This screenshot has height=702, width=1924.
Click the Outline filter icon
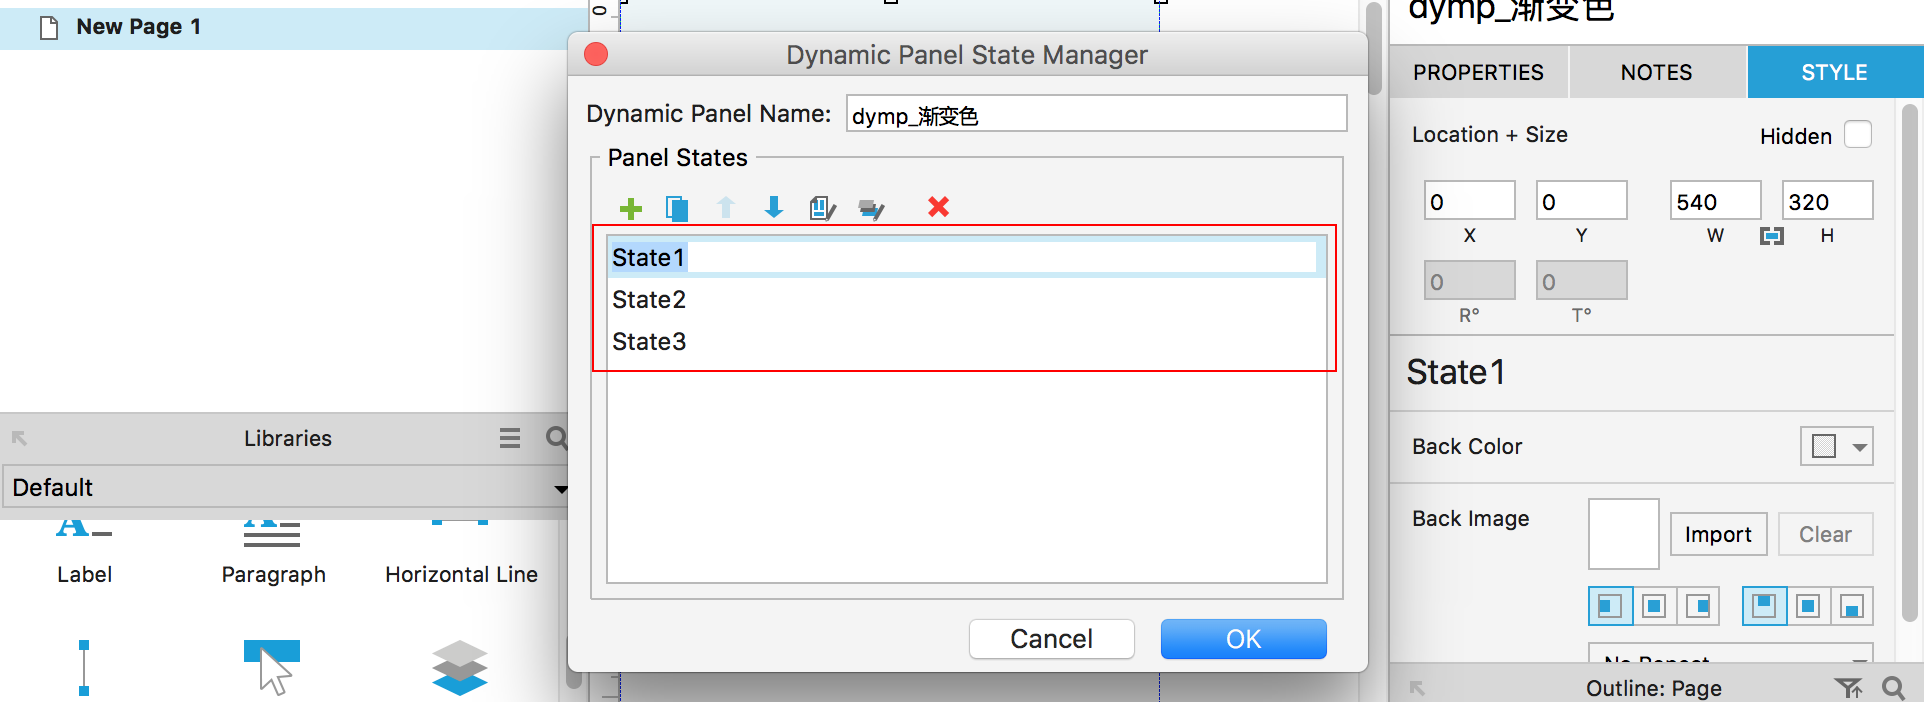(x=1848, y=687)
